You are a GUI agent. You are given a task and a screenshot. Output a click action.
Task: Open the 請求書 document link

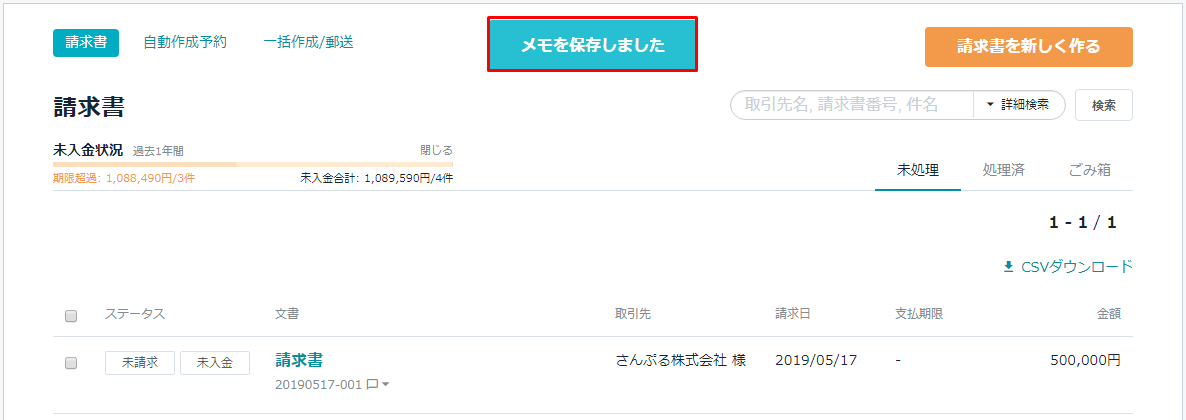point(300,360)
